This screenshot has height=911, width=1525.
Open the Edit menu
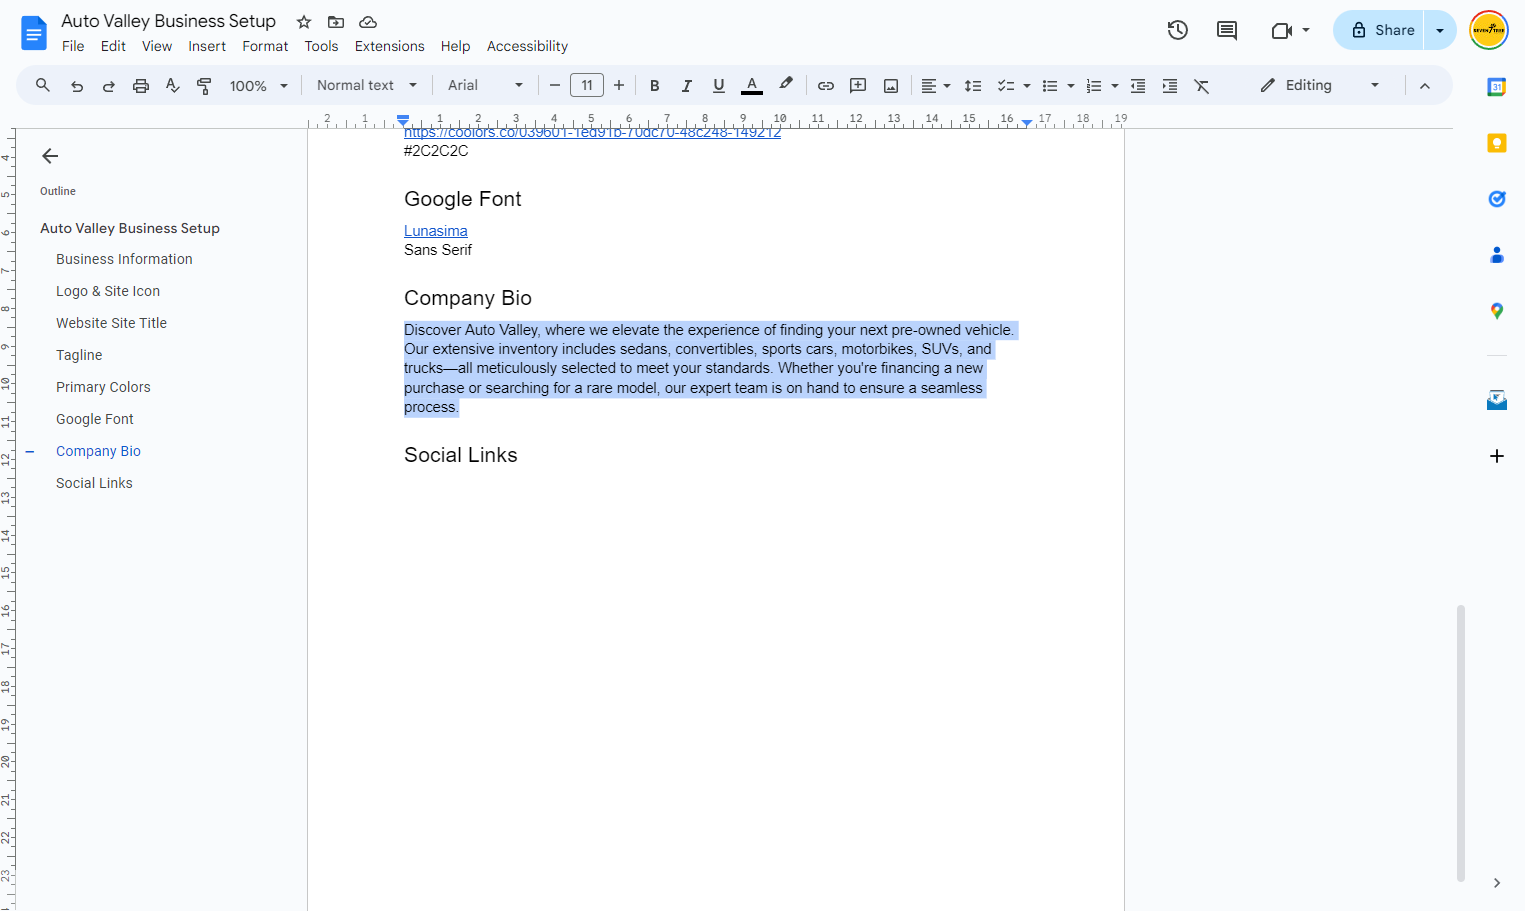click(113, 46)
